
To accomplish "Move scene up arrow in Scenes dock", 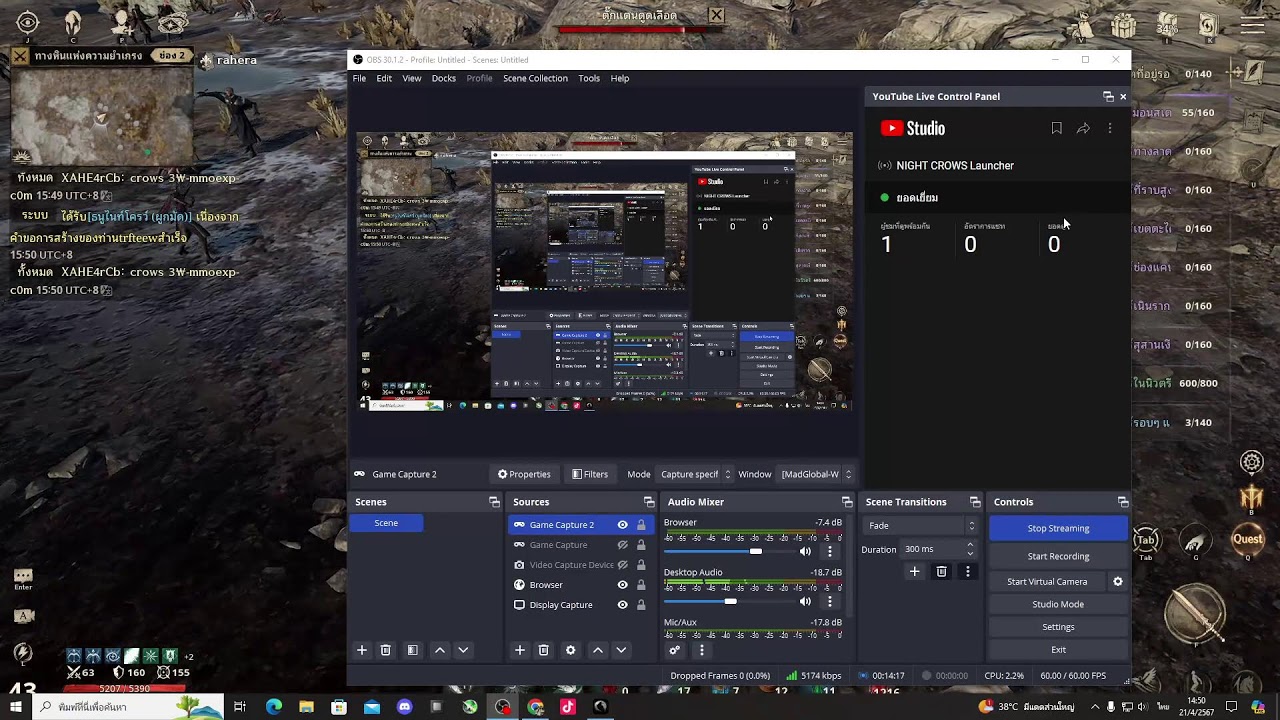I will [x=439, y=650].
